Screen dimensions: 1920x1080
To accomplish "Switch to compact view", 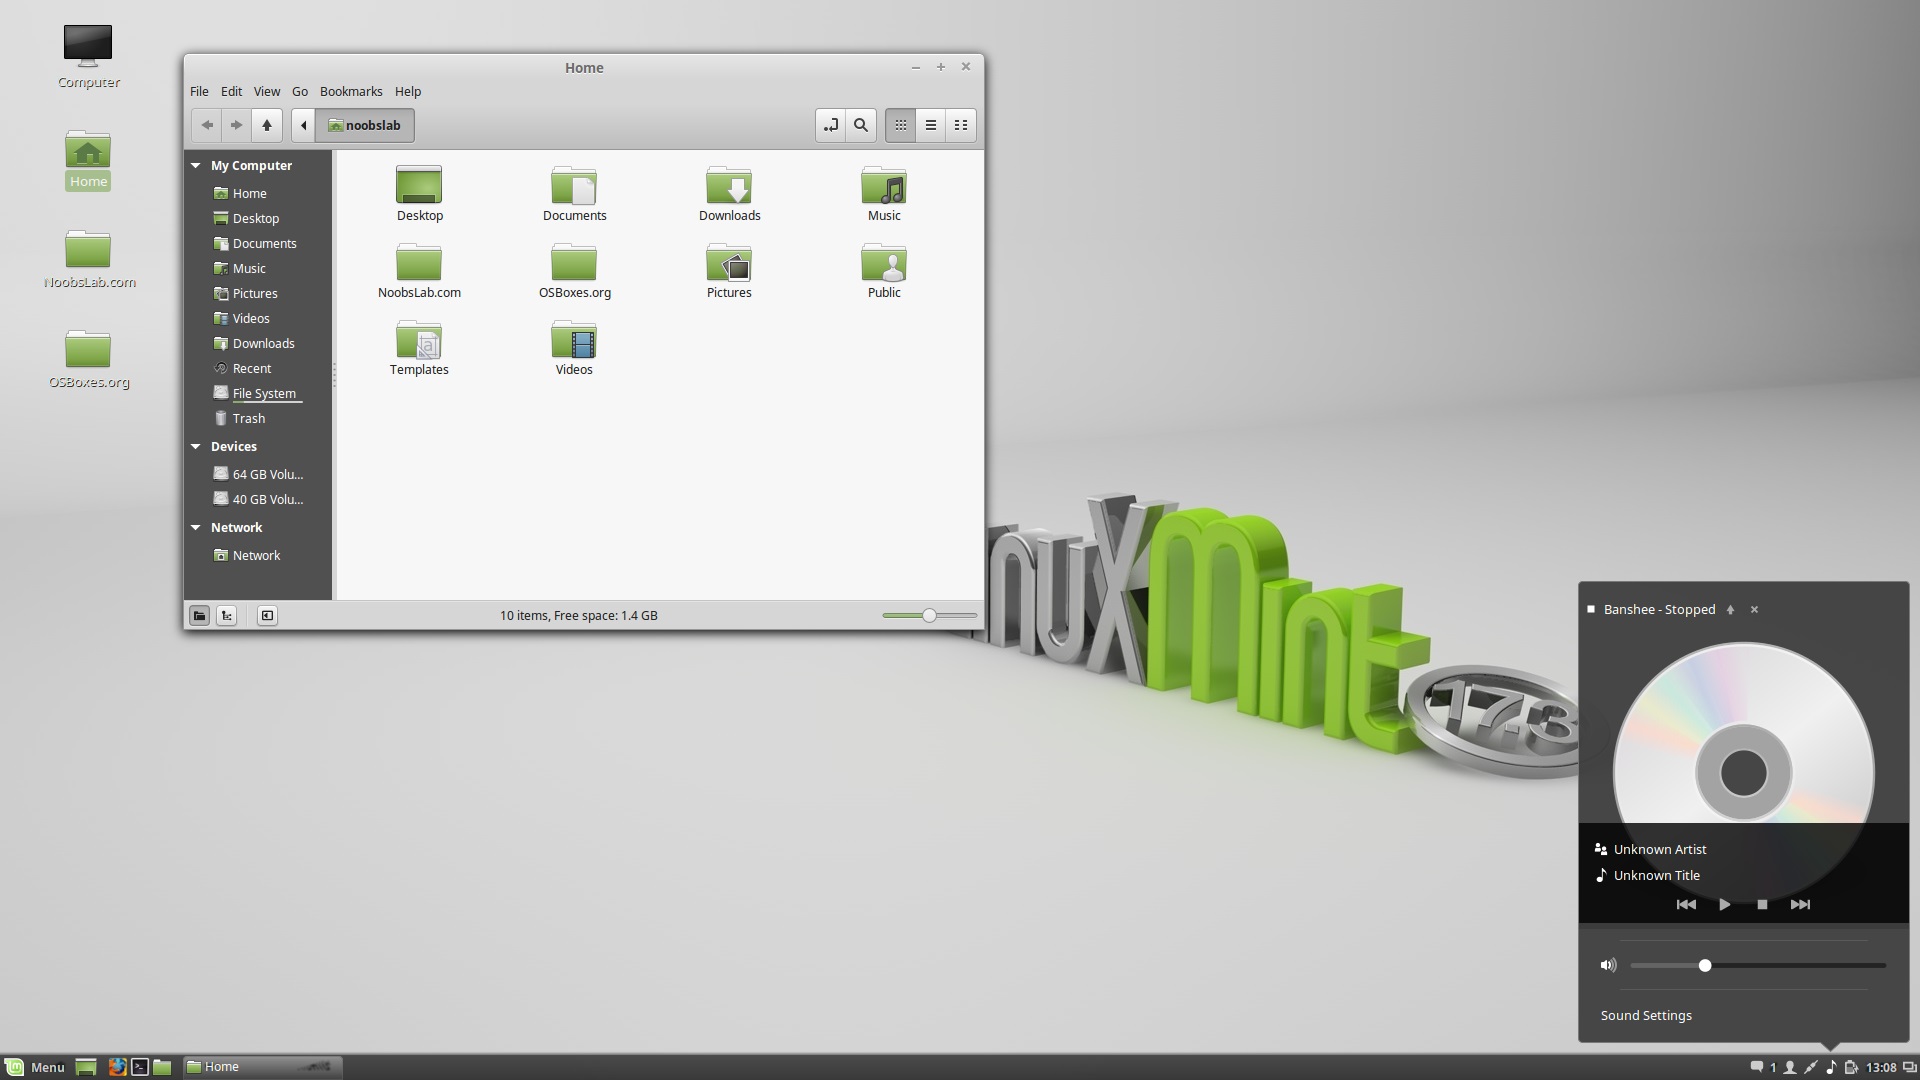I will [x=960, y=125].
